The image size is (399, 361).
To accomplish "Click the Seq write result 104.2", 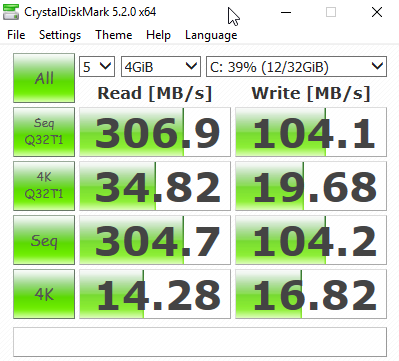I will (311, 240).
